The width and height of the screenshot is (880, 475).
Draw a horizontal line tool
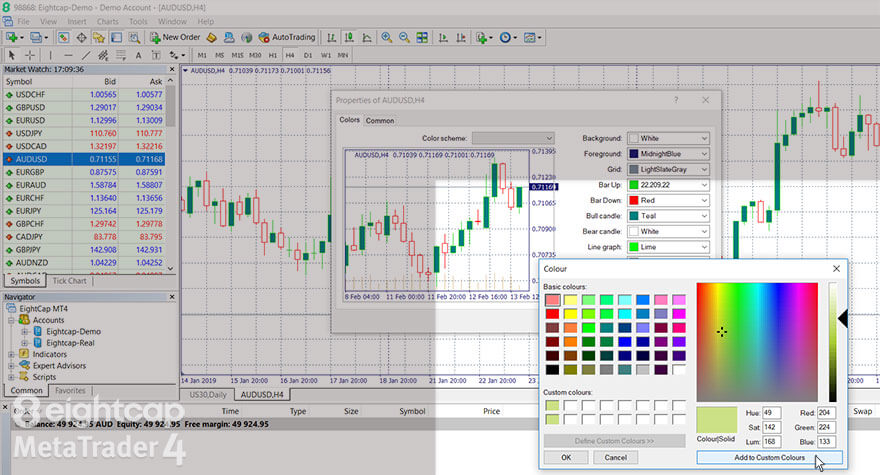68,55
